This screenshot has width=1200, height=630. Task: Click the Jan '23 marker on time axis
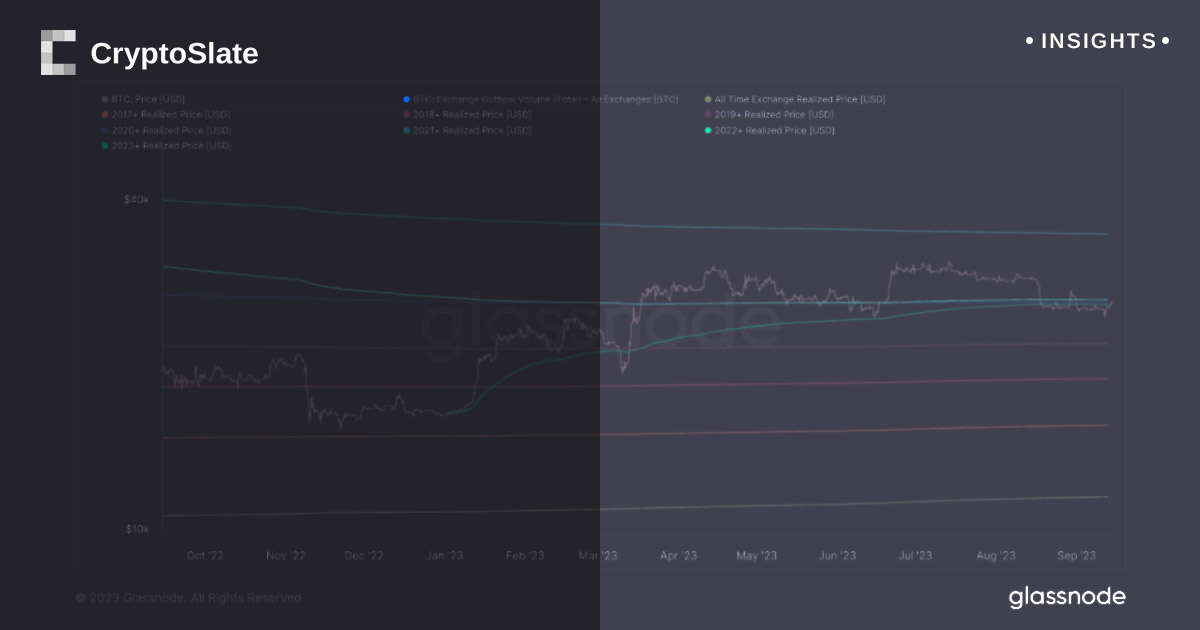(444, 556)
